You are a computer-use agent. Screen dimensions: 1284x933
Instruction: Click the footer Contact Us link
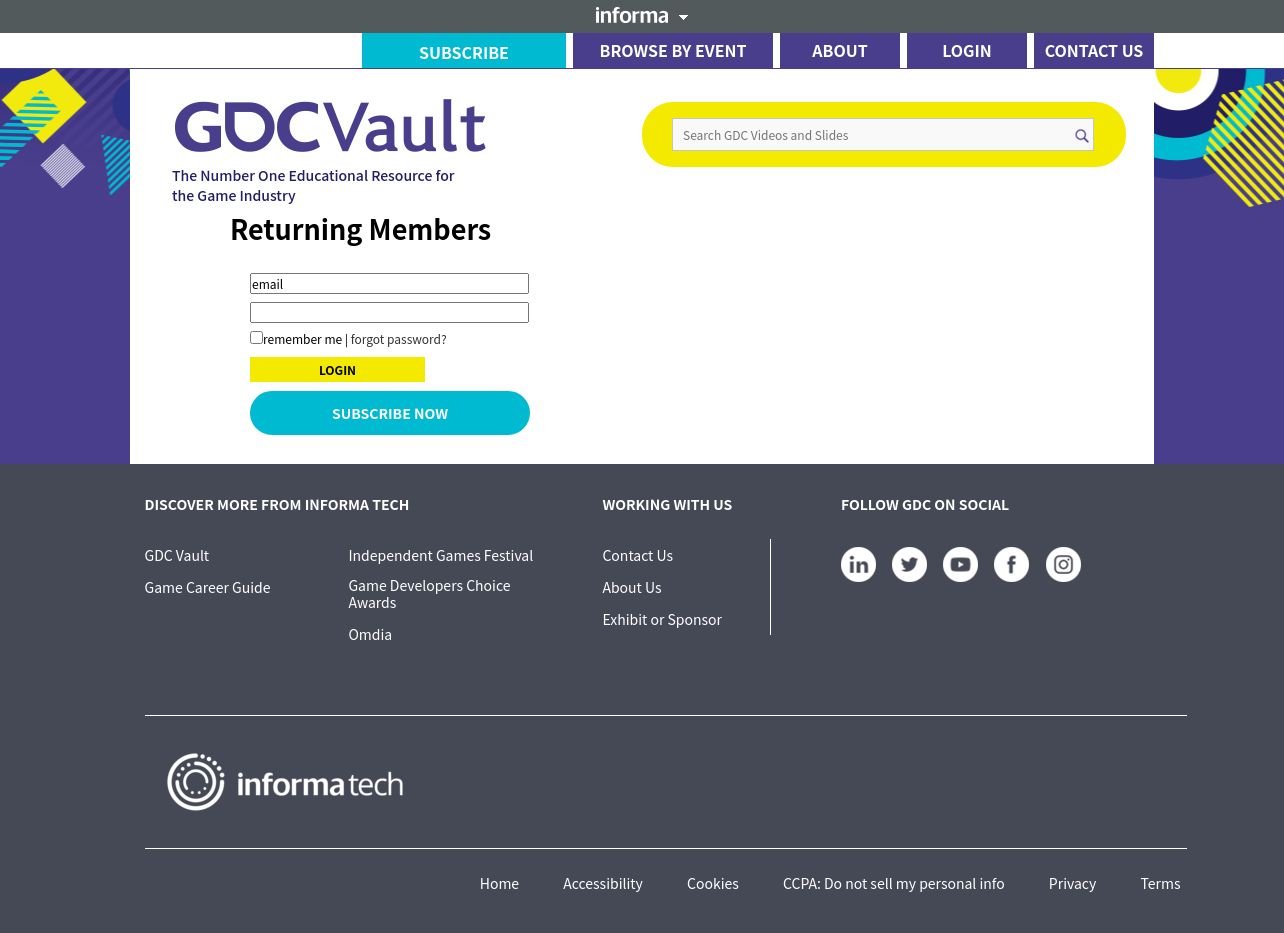pyautogui.click(x=637, y=555)
